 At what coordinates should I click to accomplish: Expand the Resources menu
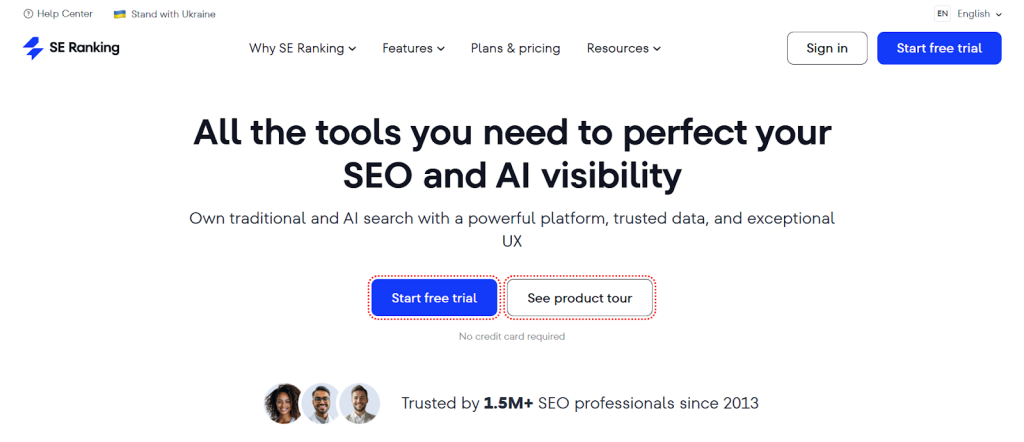623,48
